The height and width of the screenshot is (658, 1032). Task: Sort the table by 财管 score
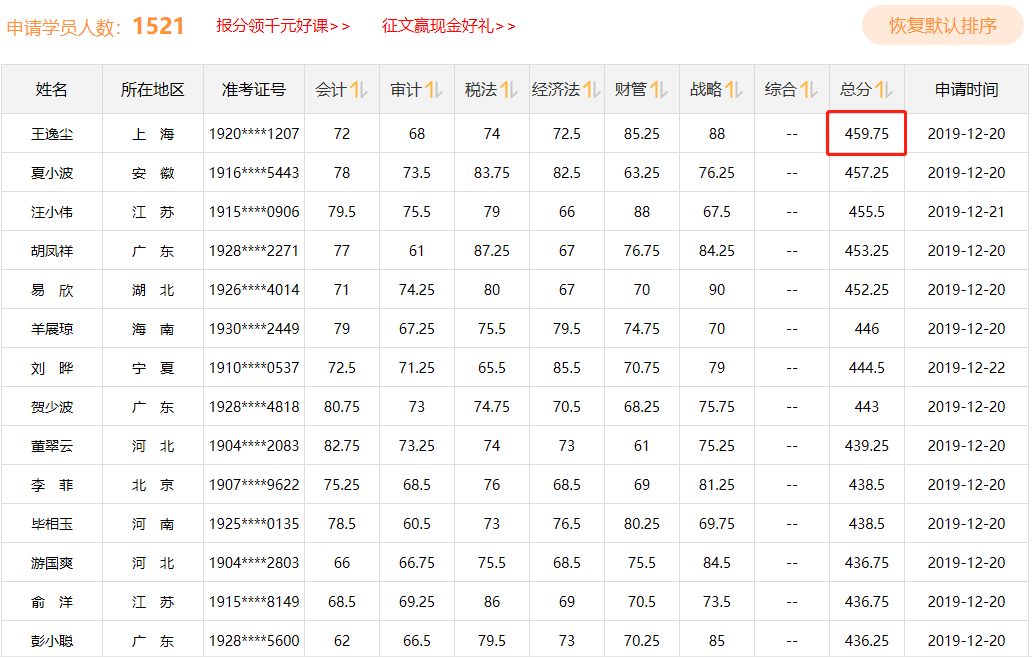[x=647, y=88]
